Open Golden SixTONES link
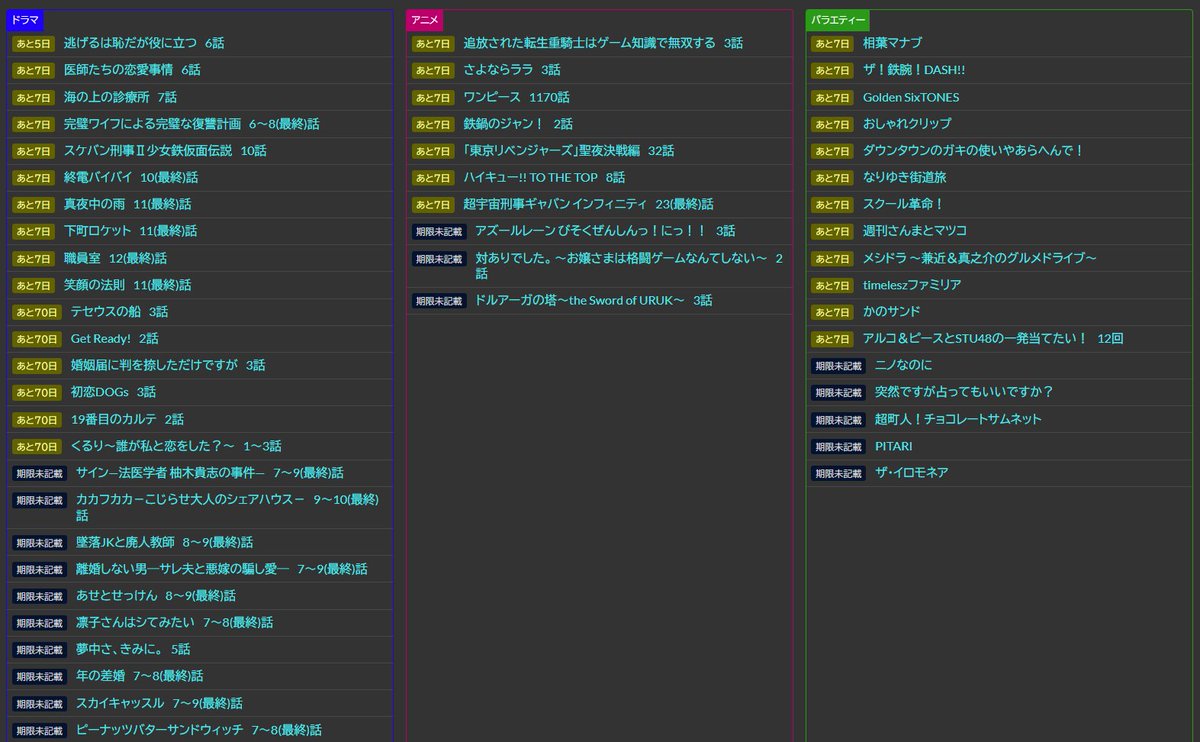This screenshot has height=742, width=1200. (911, 97)
